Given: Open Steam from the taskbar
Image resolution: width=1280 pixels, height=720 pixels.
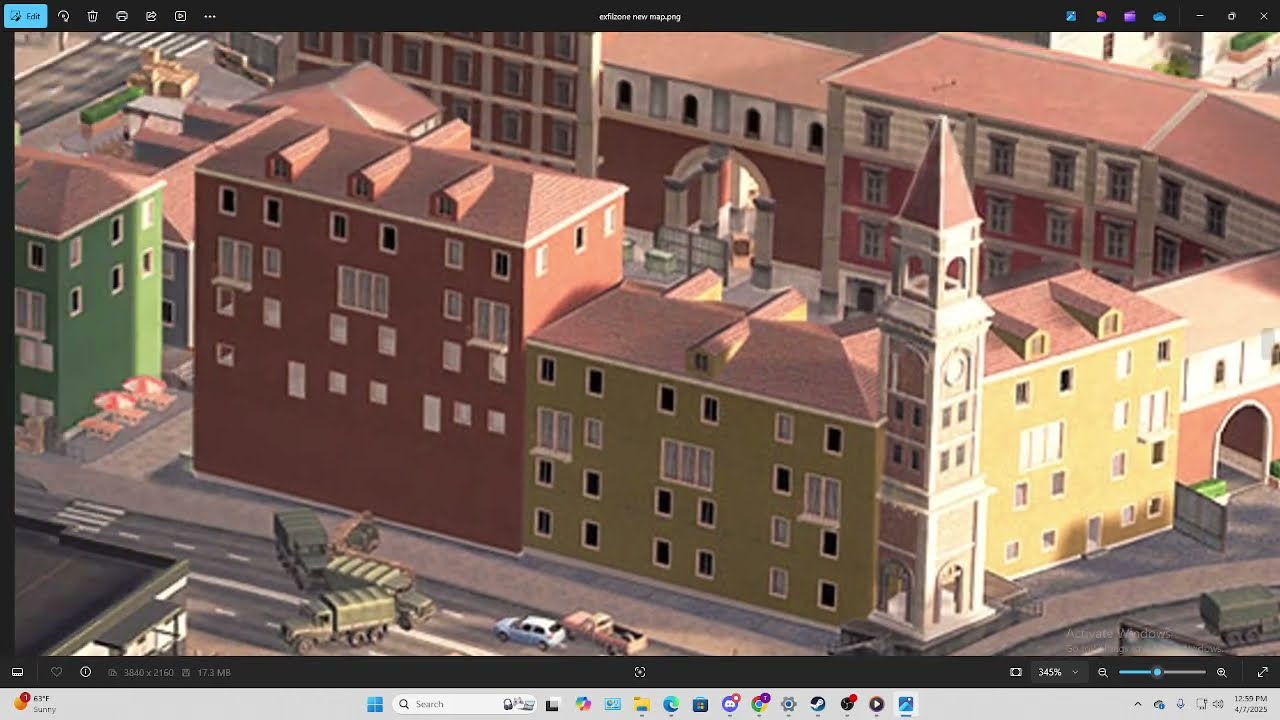Looking at the screenshot, I should click(x=818, y=704).
